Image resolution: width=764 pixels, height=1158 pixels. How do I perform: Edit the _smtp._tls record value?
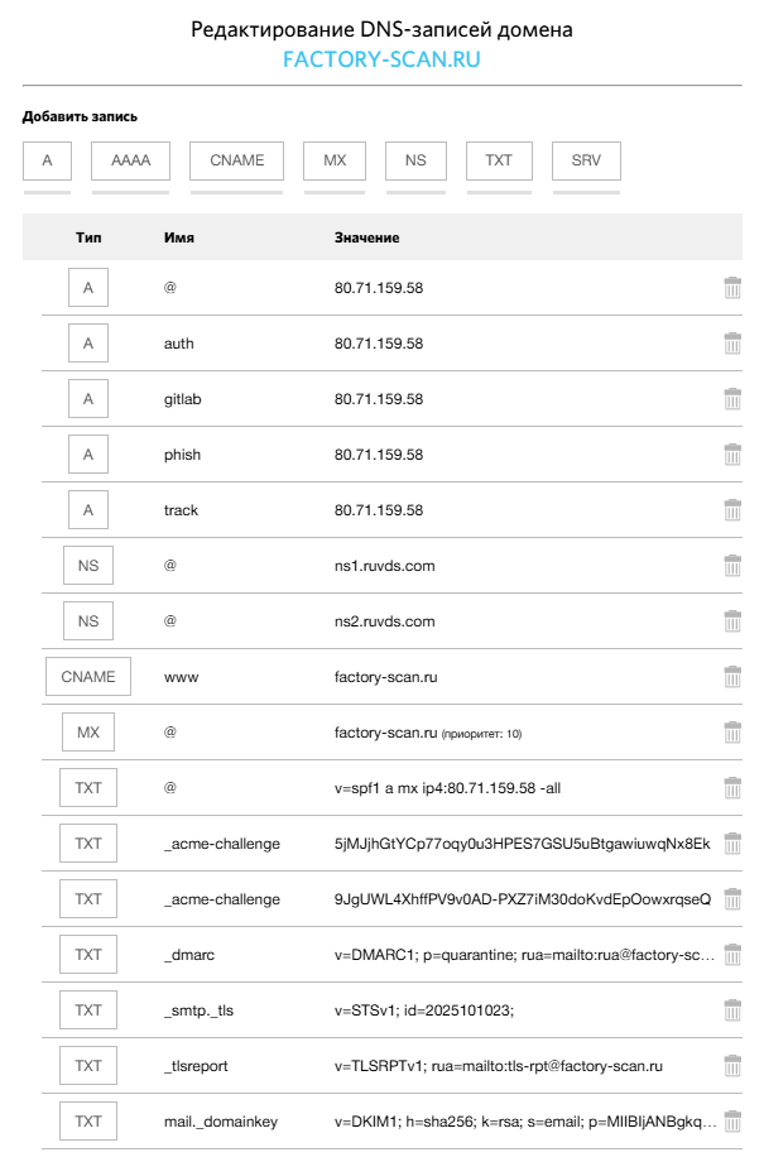[x=424, y=1010]
